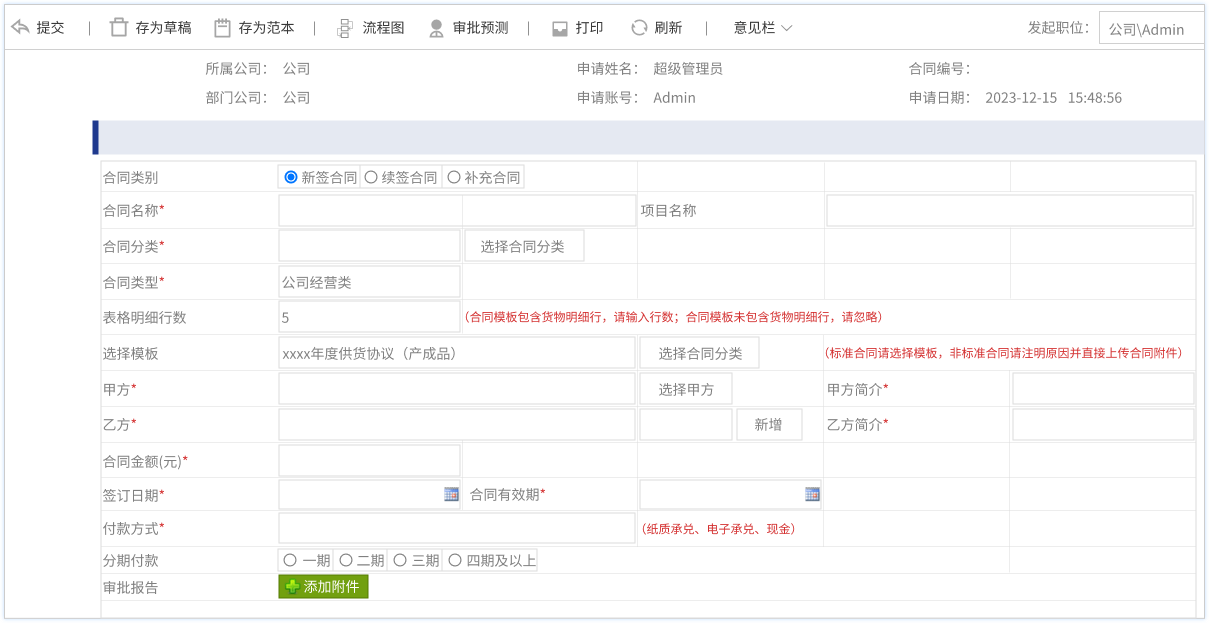Select the 续签合同 radio option
The width and height of the screenshot is (1209, 623).
(x=371, y=177)
